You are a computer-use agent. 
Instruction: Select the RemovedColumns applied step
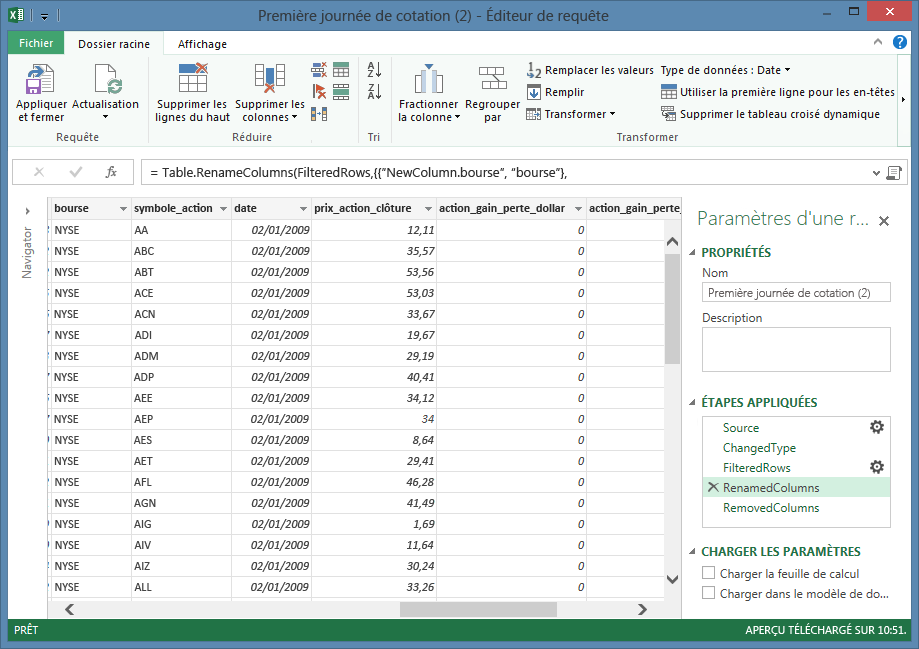[770, 508]
